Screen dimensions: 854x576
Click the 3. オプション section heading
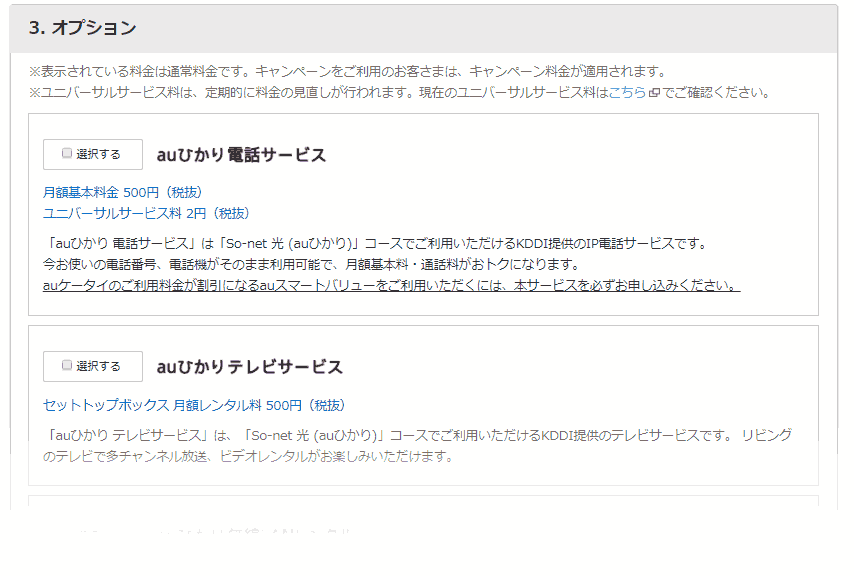(x=83, y=28)
